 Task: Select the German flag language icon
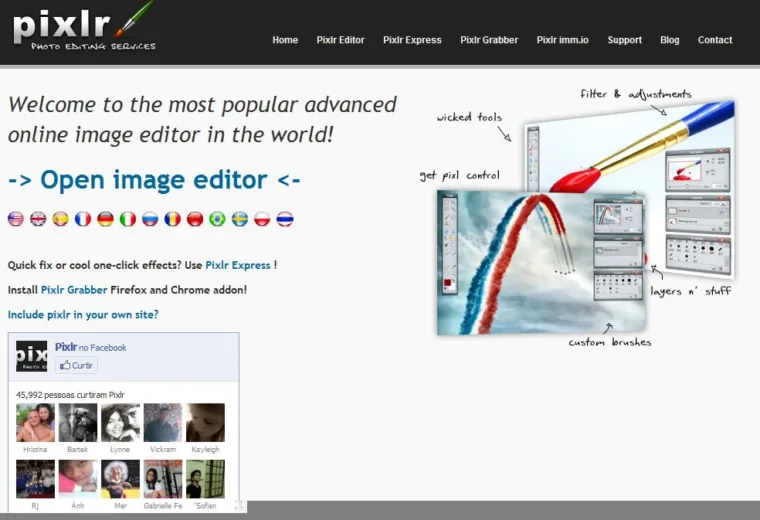click(x=105, y=219)
